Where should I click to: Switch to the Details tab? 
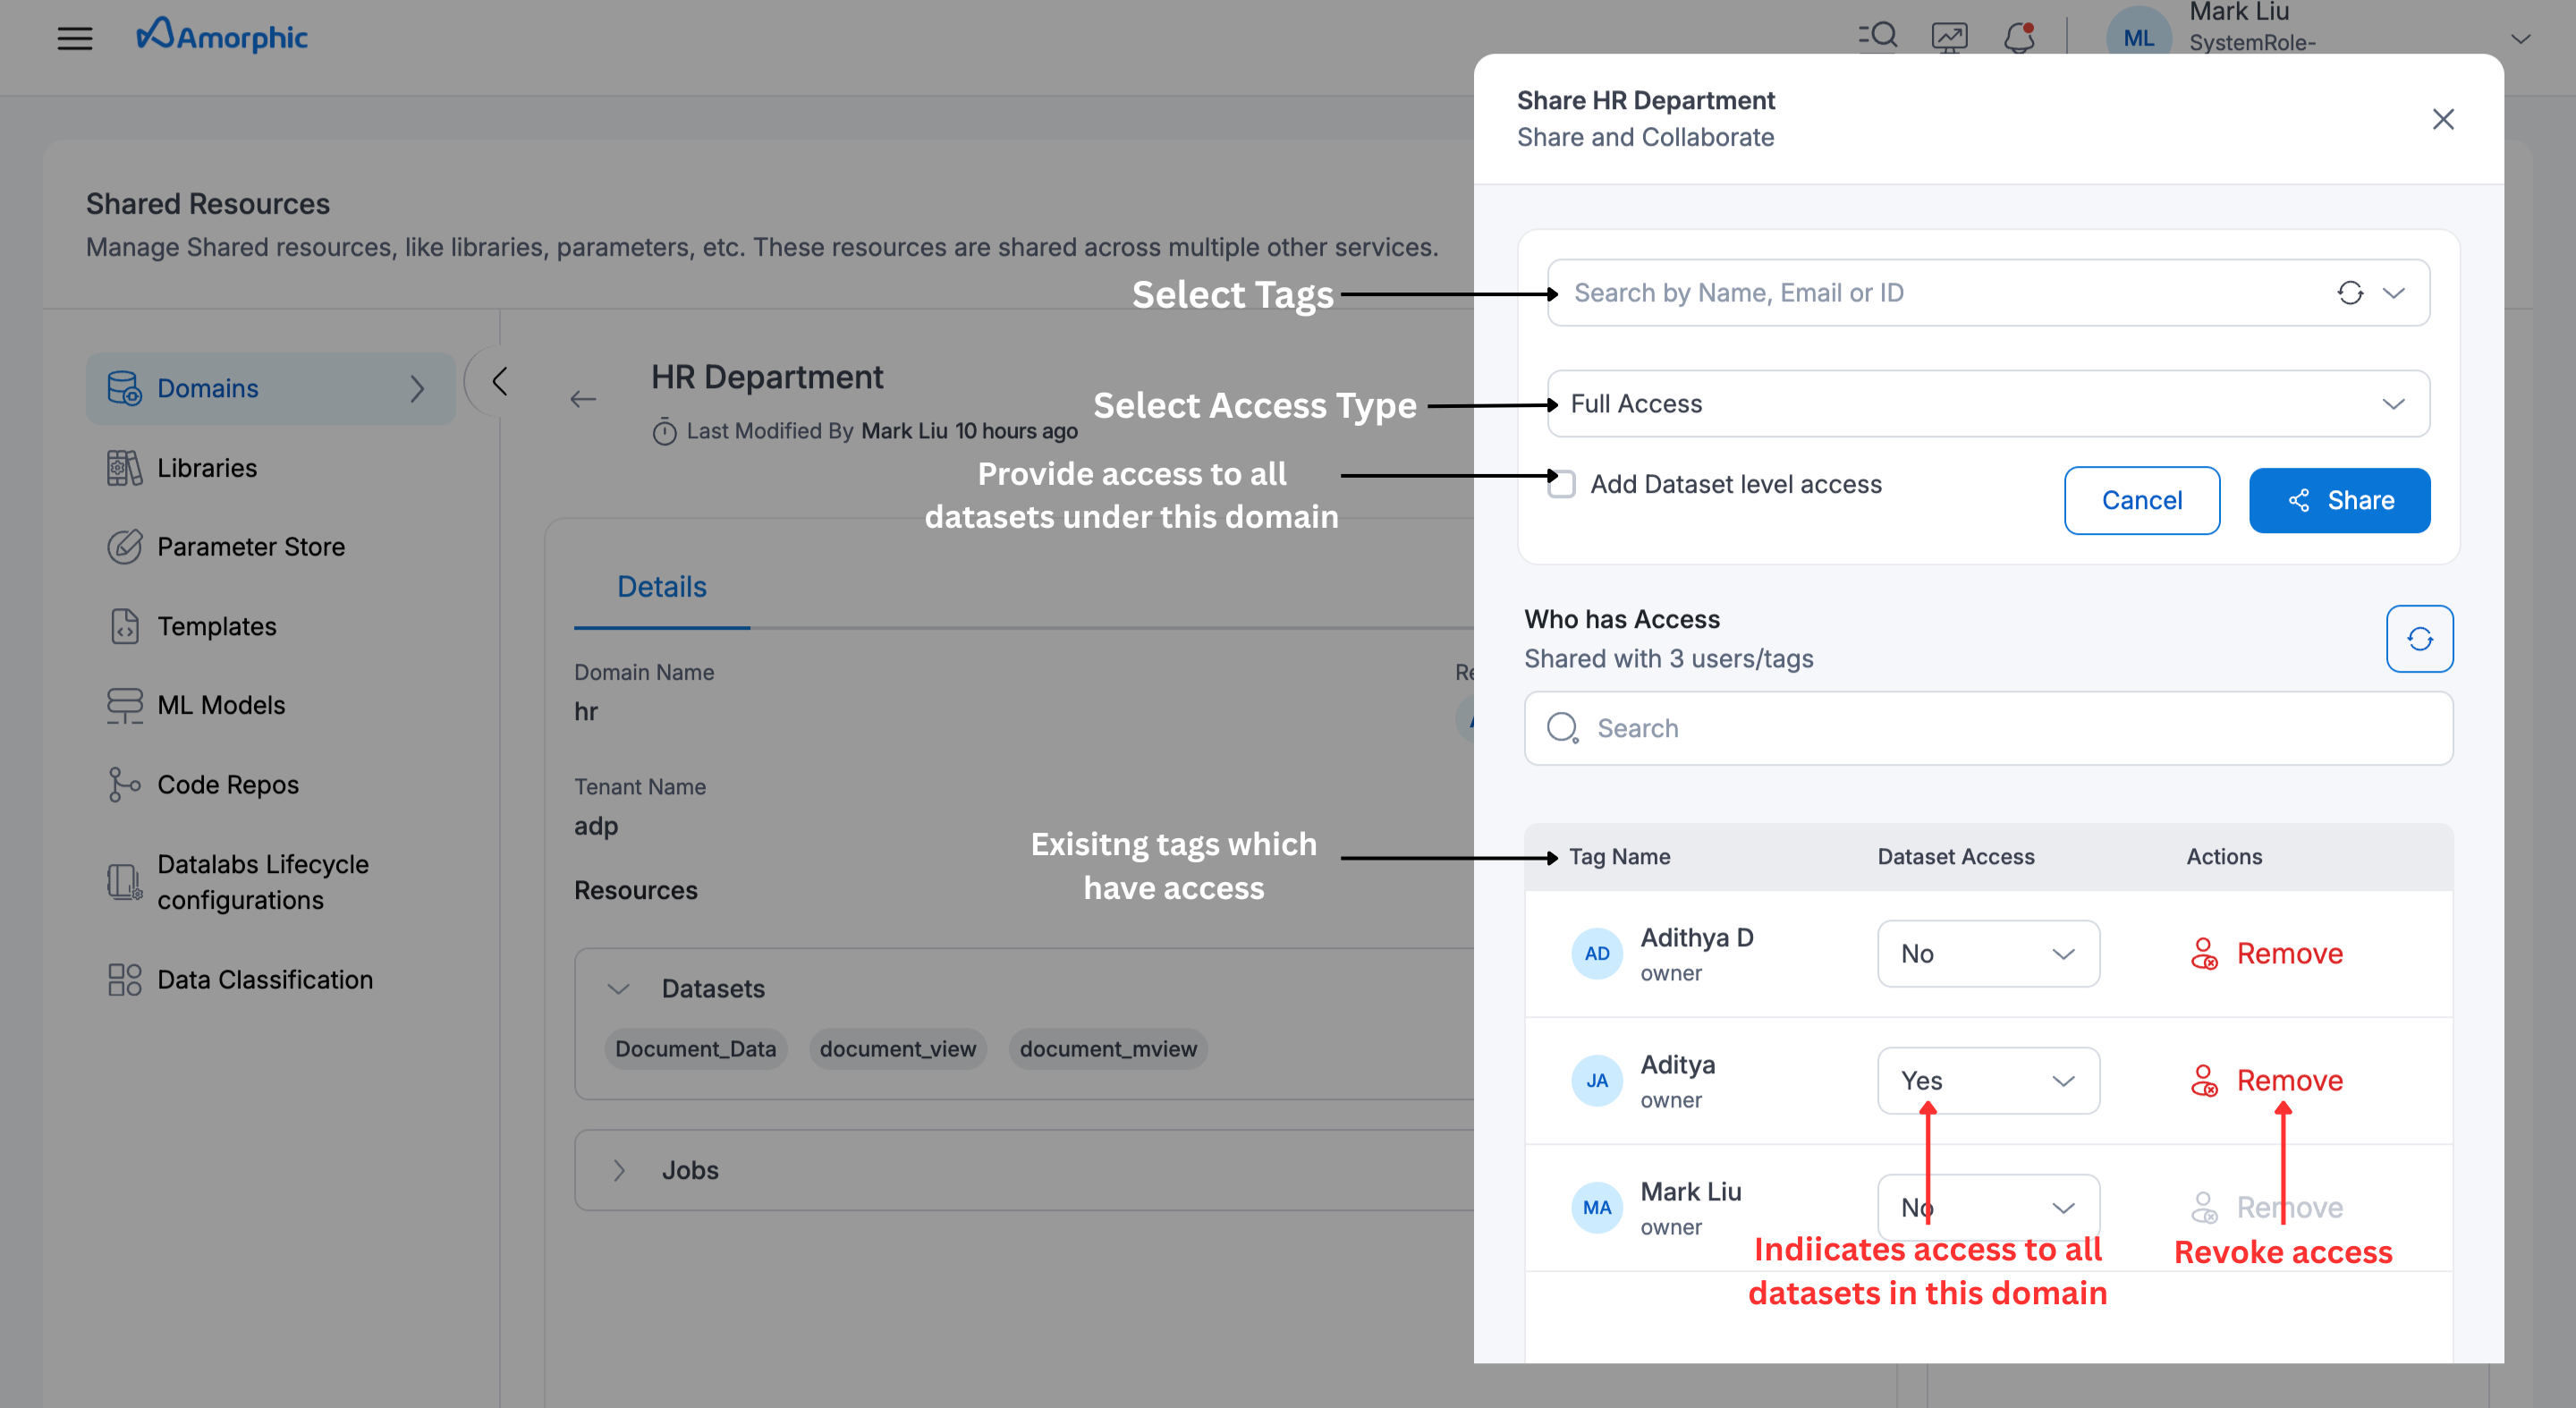[x=661, y=587]
